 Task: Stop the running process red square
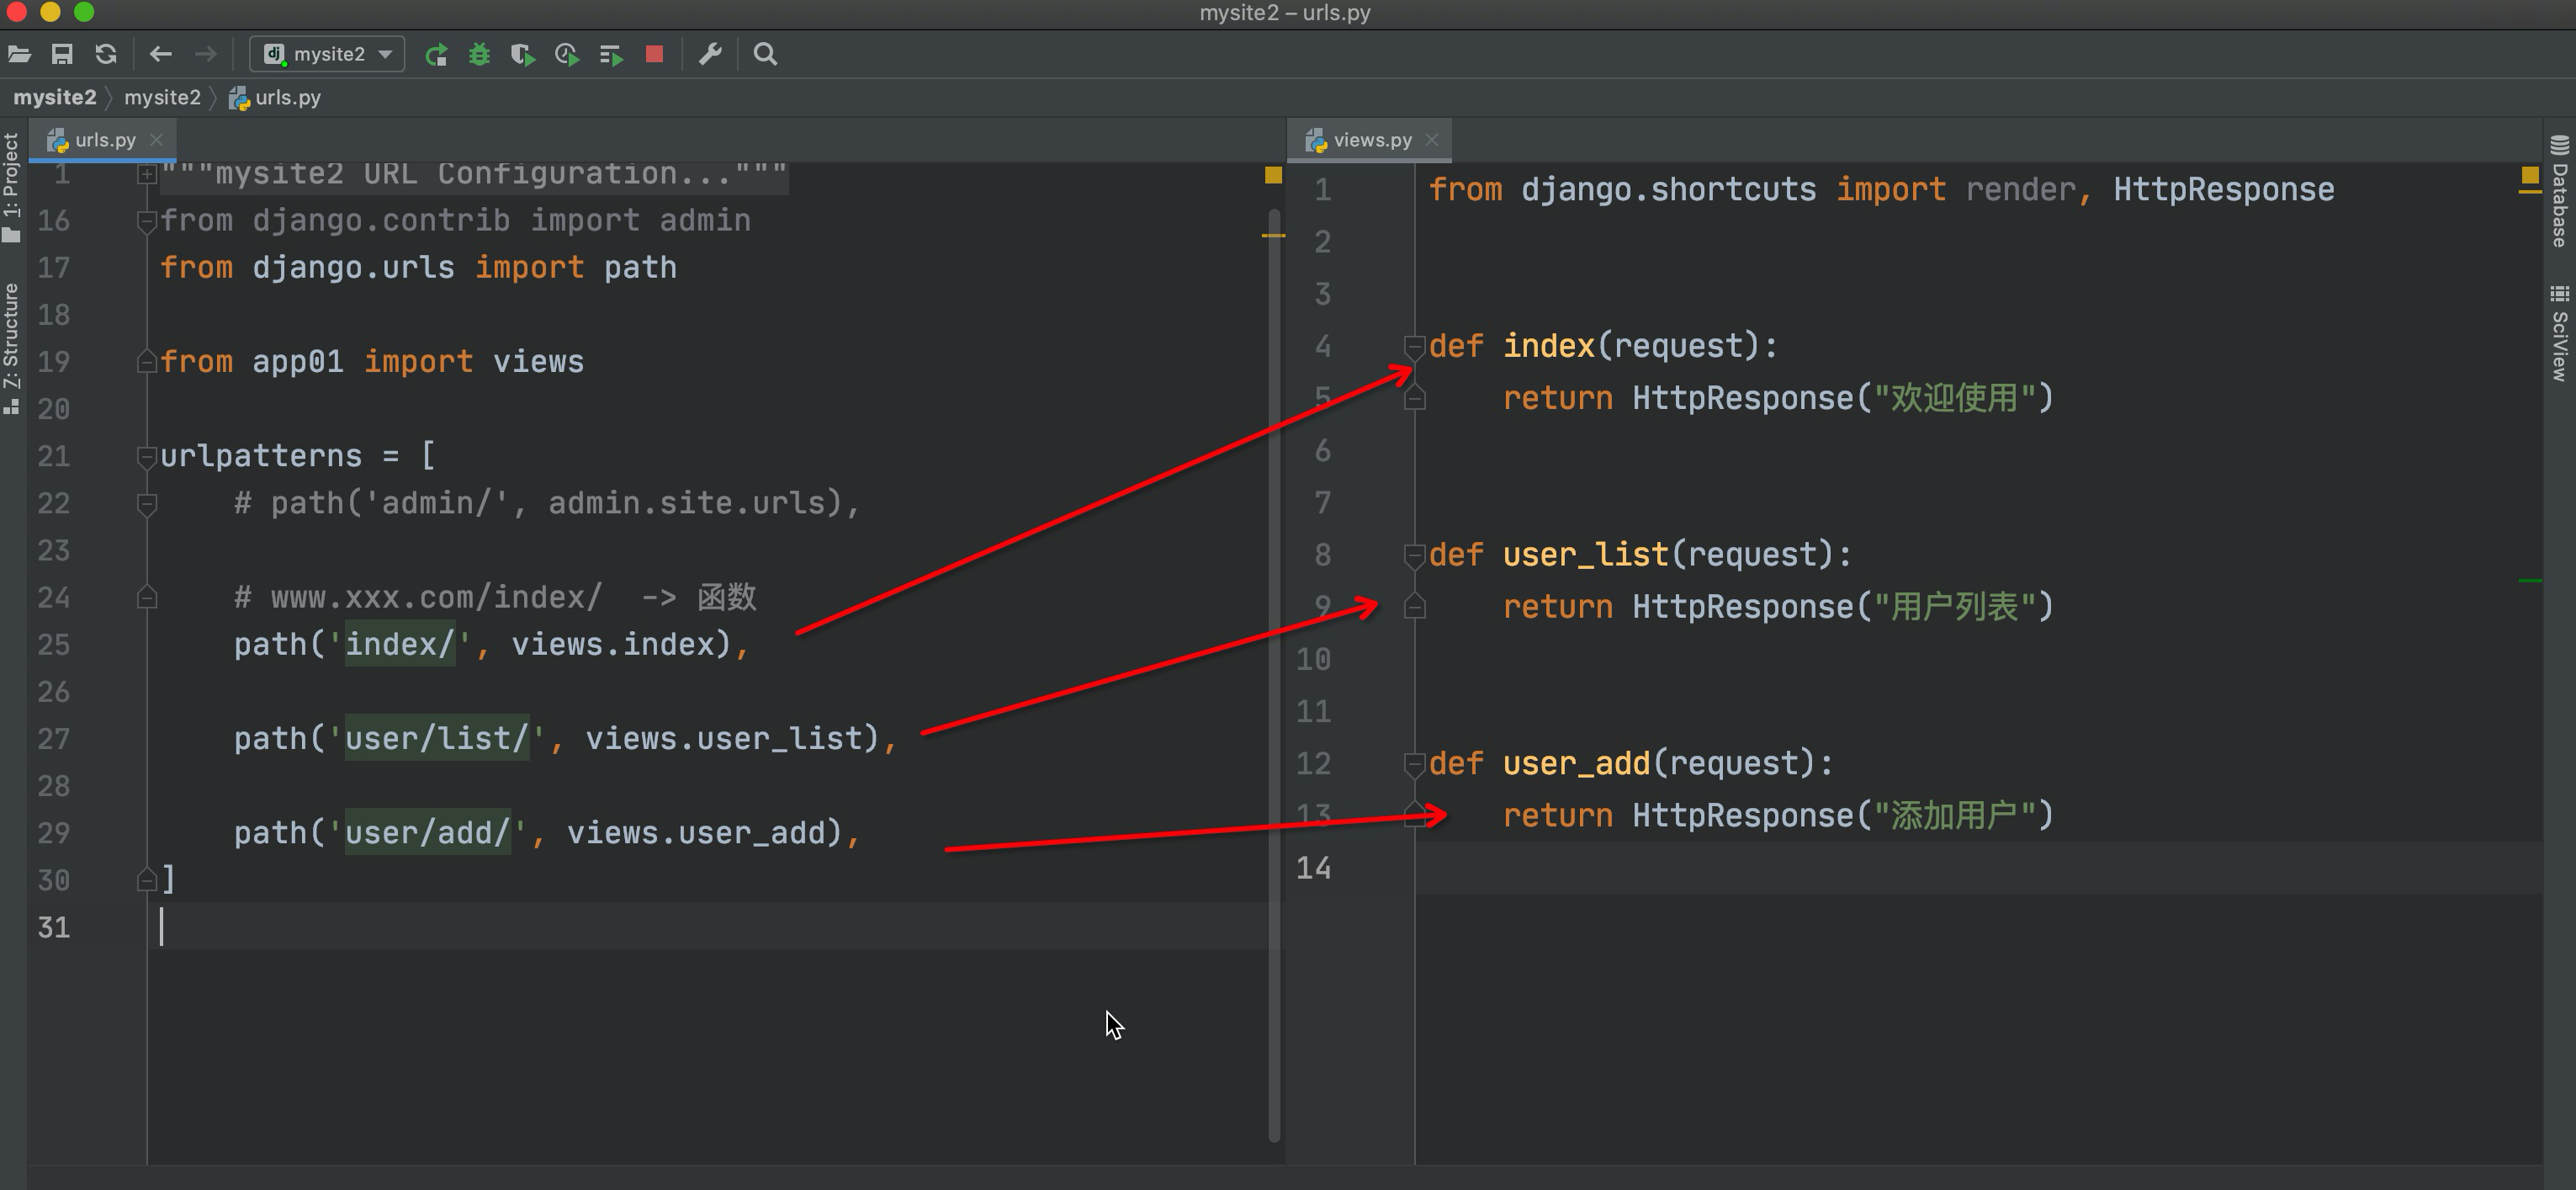point(654,55)
